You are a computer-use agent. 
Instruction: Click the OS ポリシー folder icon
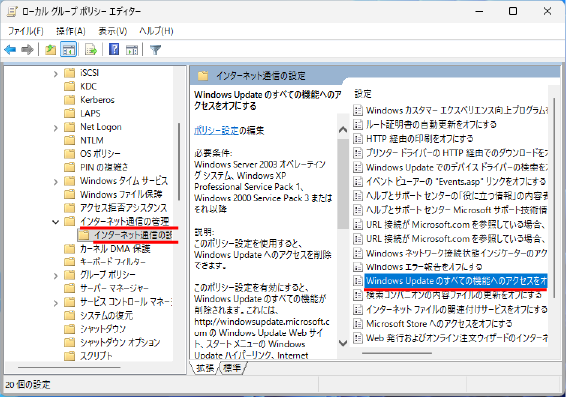point(69,154)
